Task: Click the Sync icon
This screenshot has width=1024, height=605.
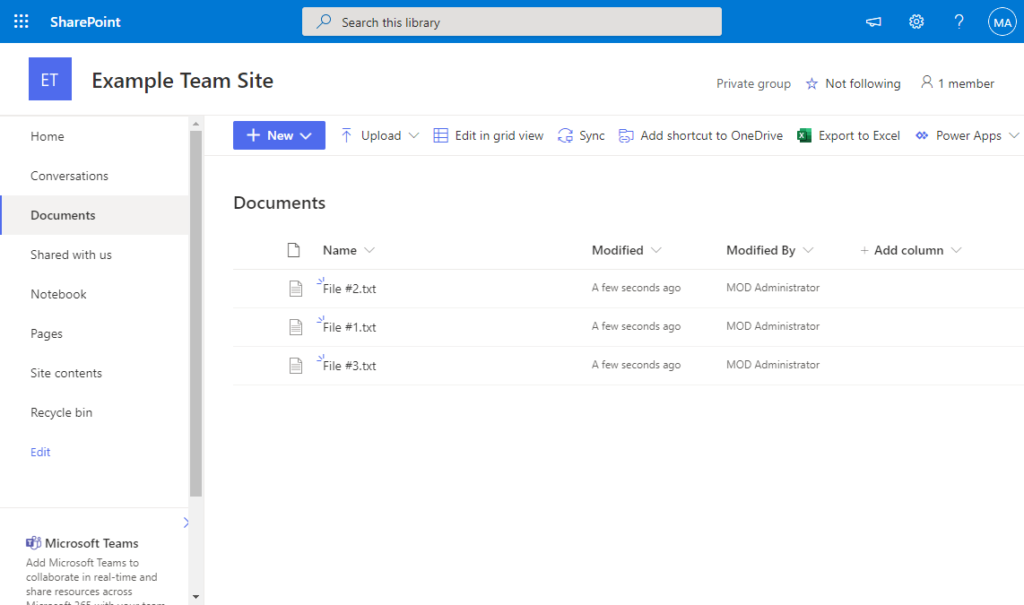Action: pos(565,135)
